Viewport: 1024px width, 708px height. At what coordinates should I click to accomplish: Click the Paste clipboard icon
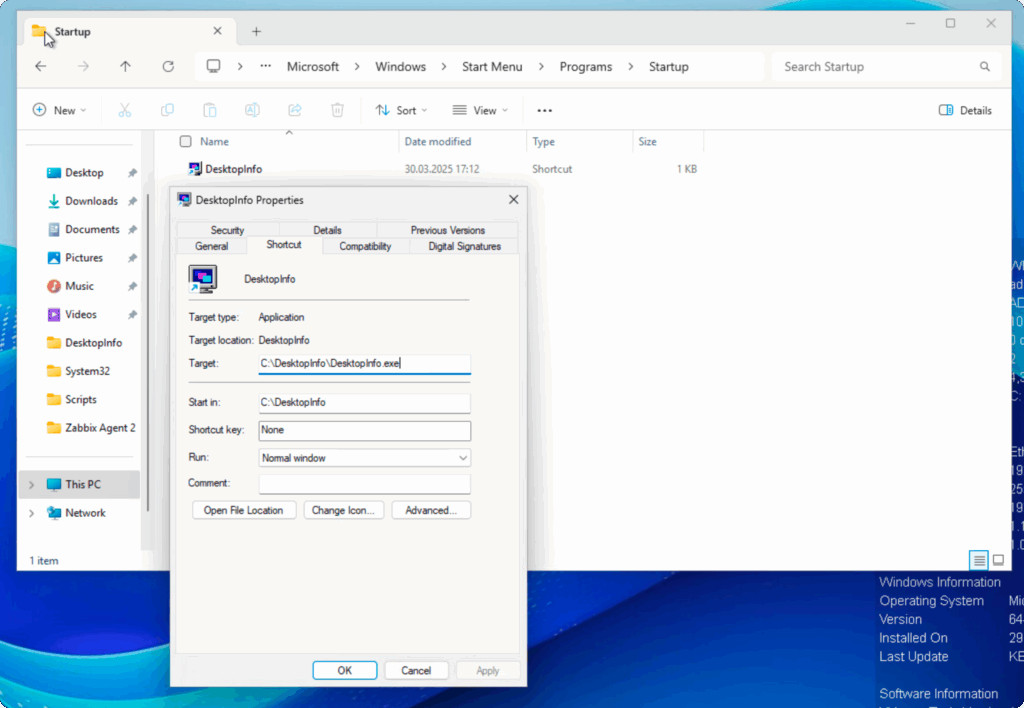click(x=210, y=110)
